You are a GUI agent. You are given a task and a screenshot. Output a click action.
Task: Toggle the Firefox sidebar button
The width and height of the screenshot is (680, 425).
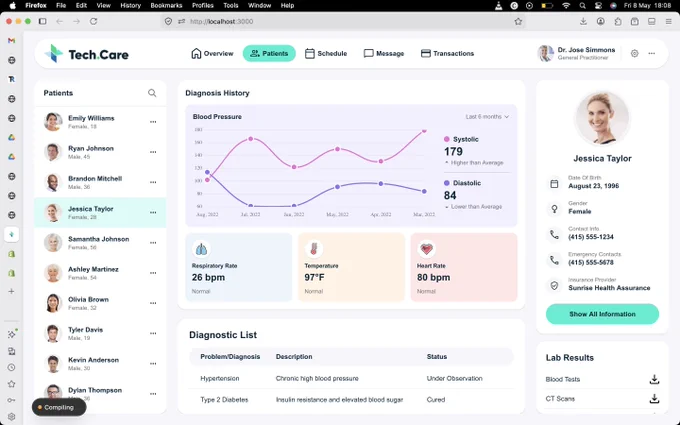tap(42, 21)
